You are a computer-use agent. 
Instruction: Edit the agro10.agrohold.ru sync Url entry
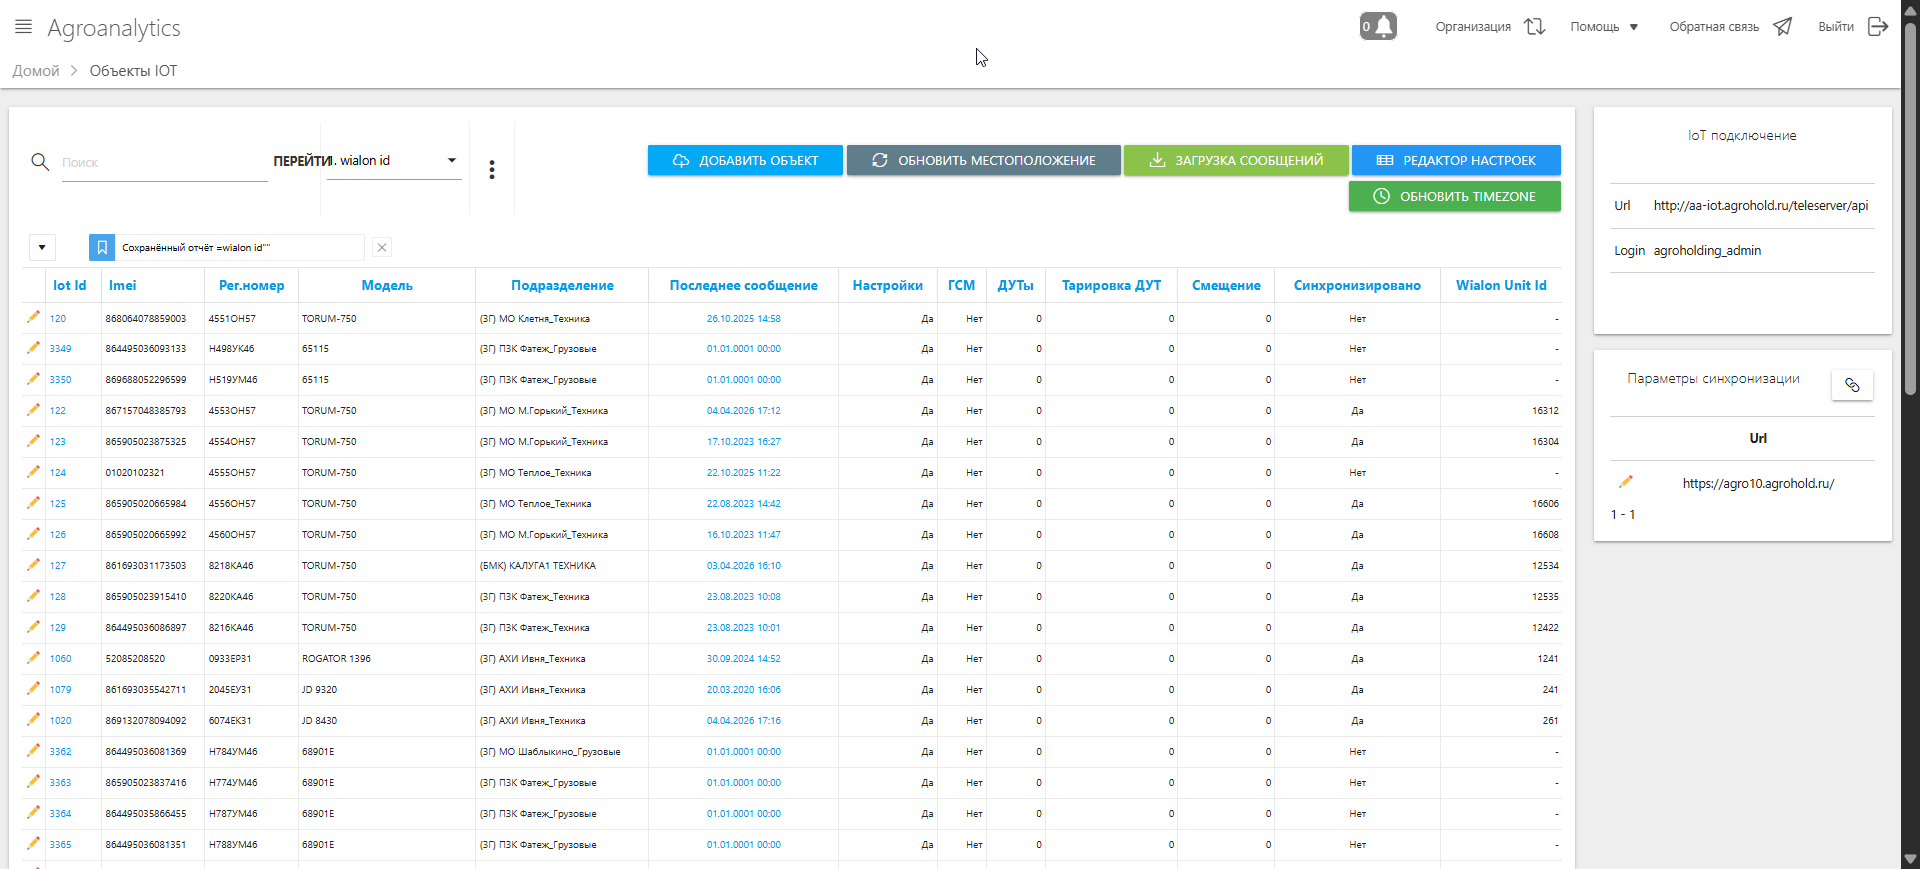click(x=1625, y=482)
